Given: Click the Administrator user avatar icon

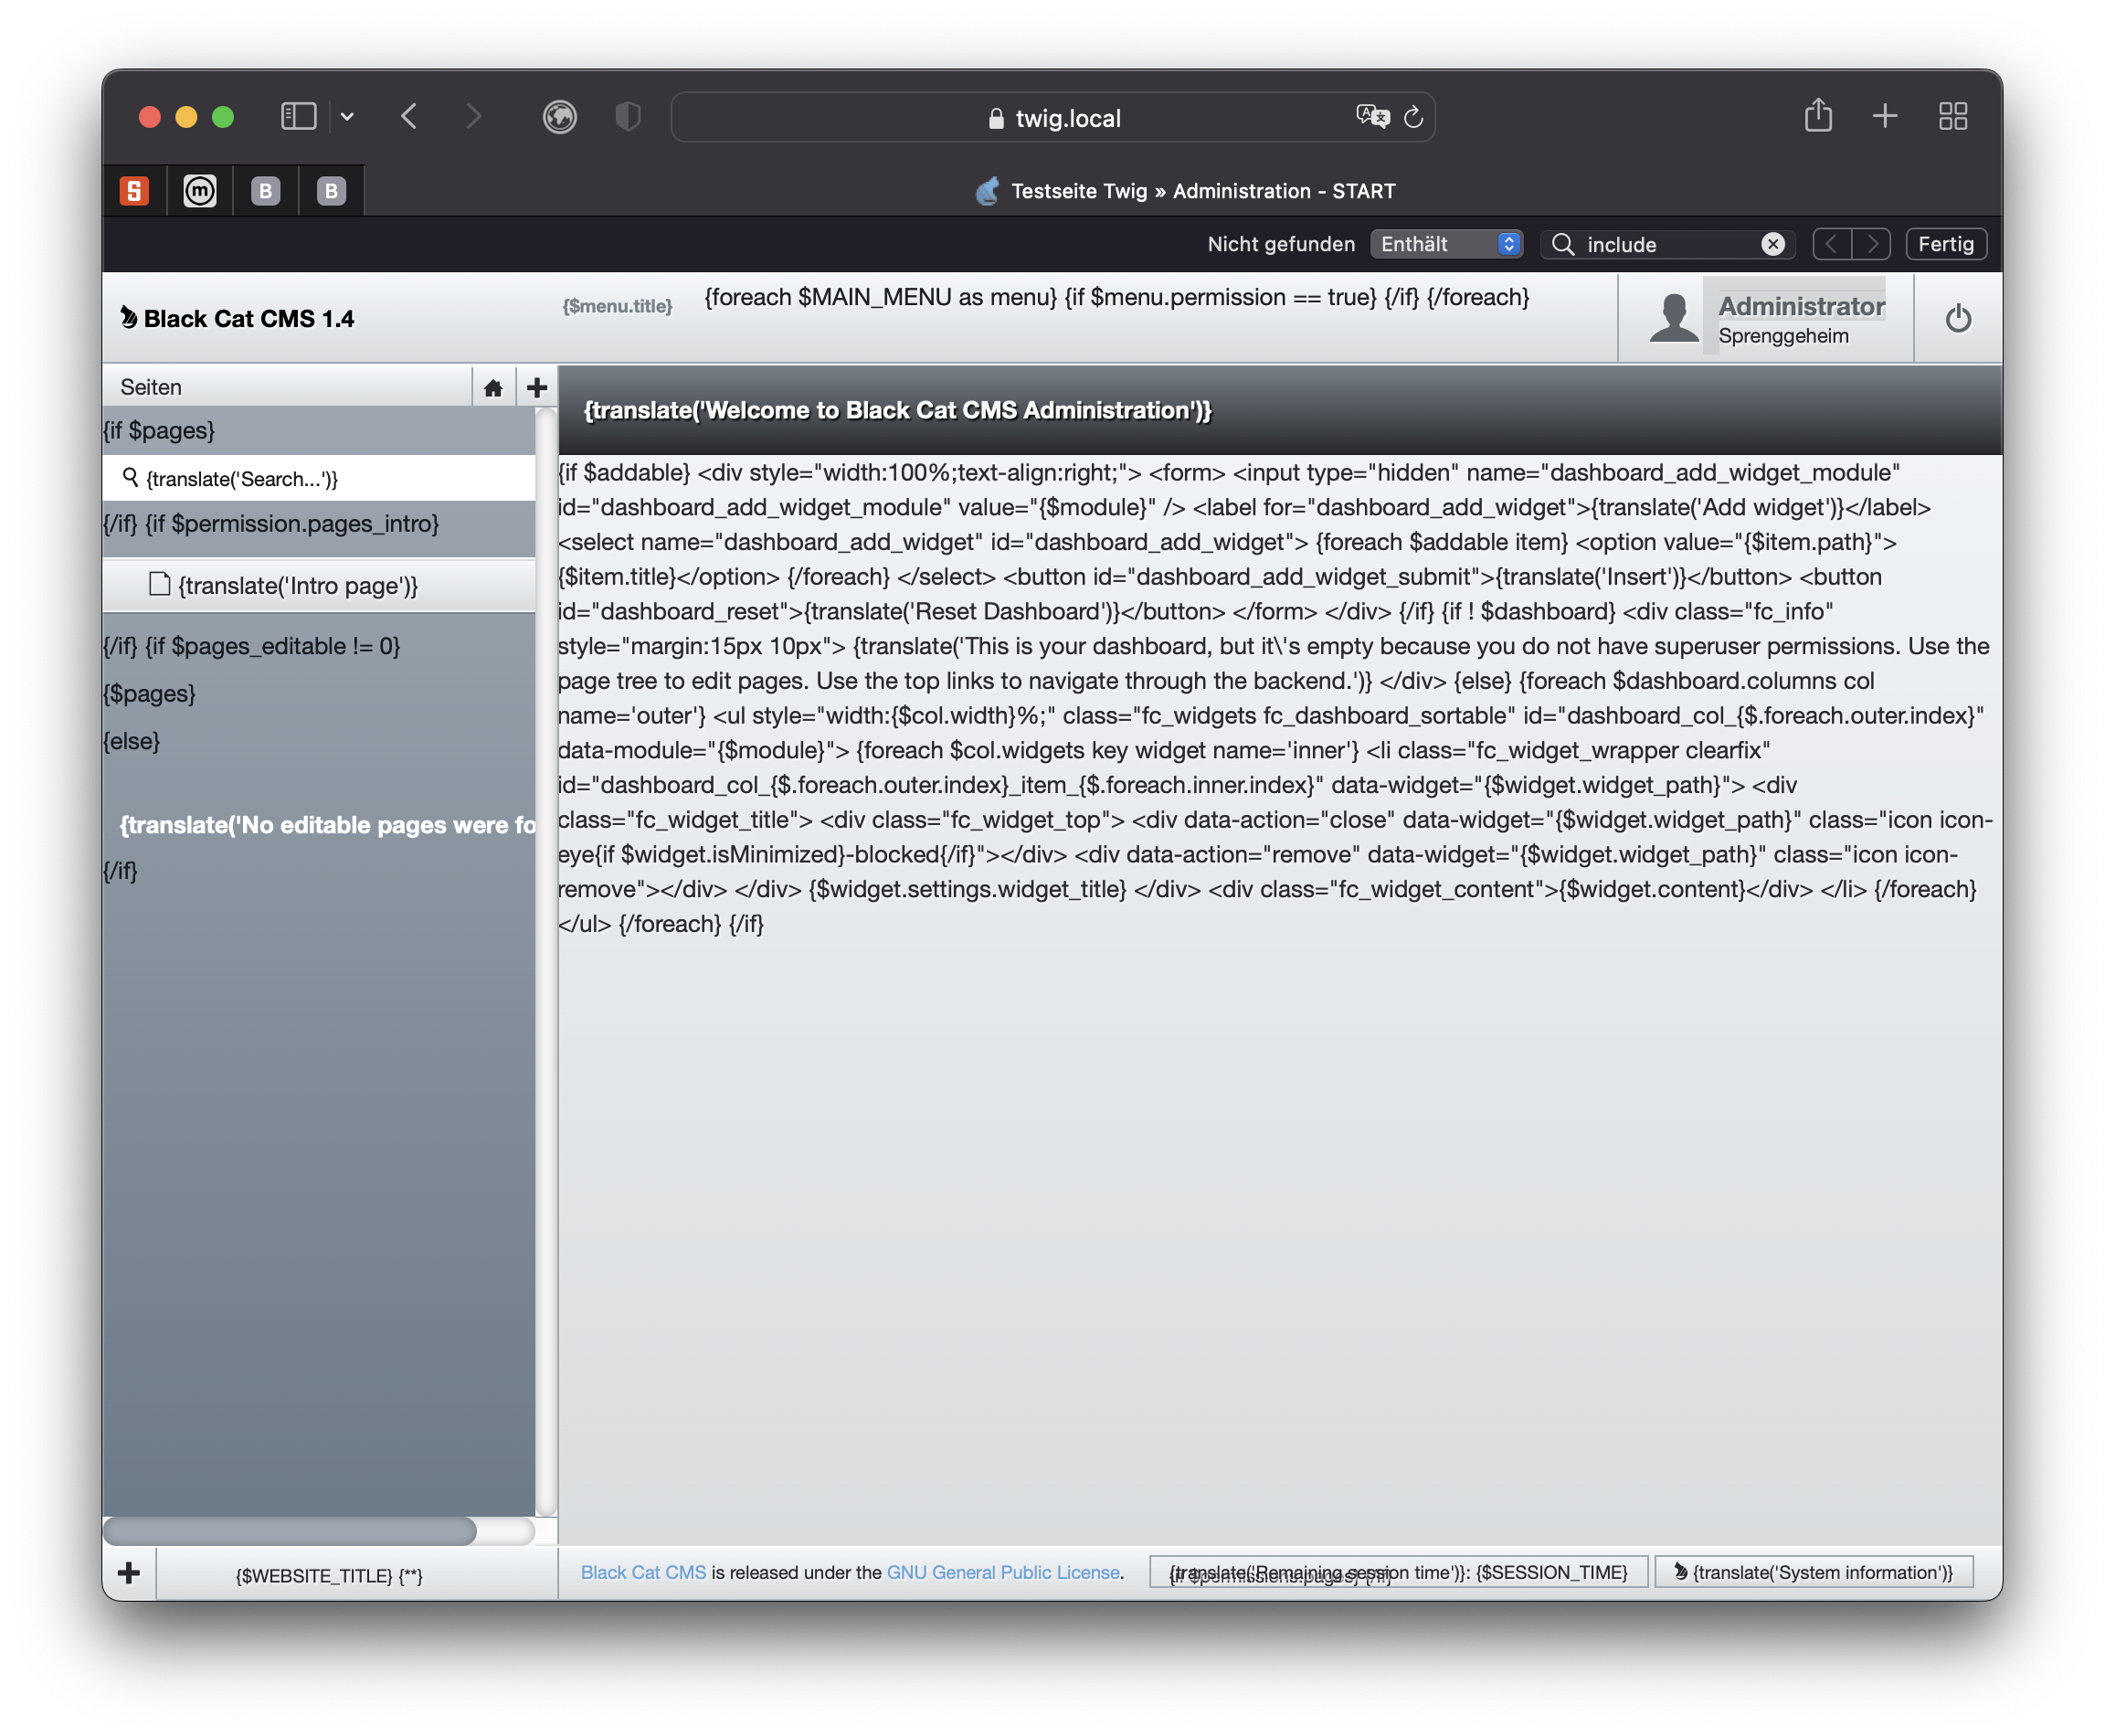Looking at the screenshot, I should [1673, 318].
